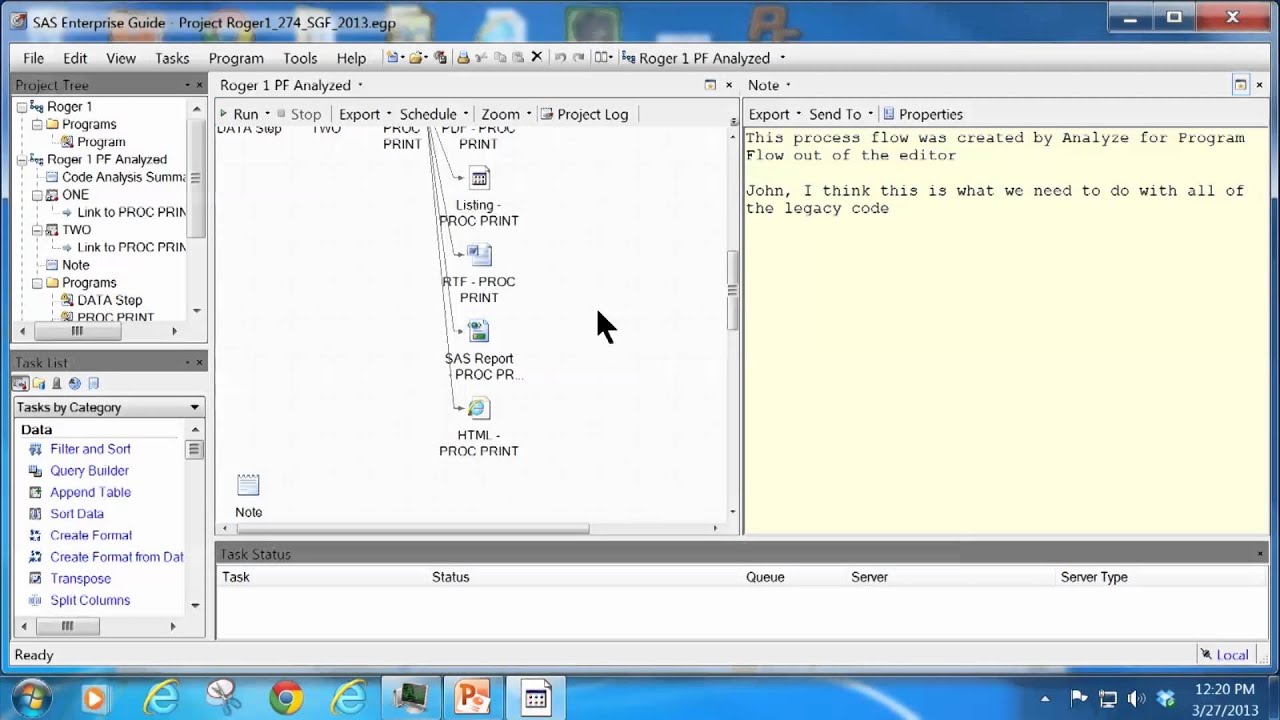The height and width of the screenshot is (720, 1280).
Task: Collapse the Roger 1 PF Analyzed tree node
Action: click(x=21, y=159)
